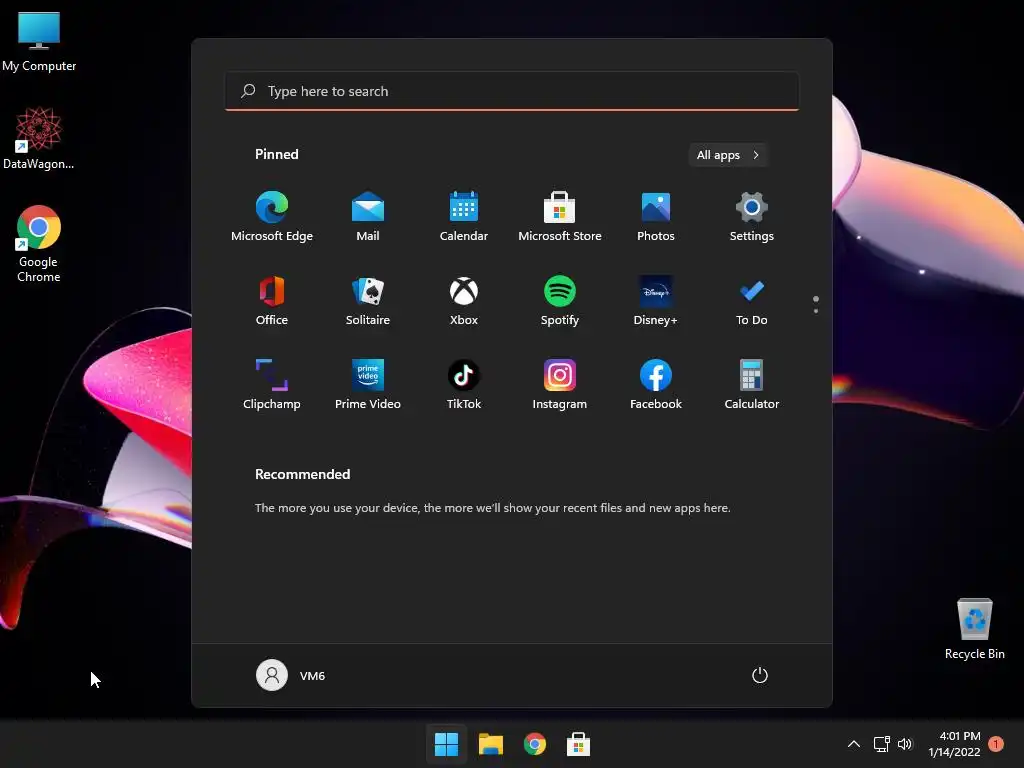
Task: Launch Google Chrome from the taskbar
Action: tap(534, 744)
